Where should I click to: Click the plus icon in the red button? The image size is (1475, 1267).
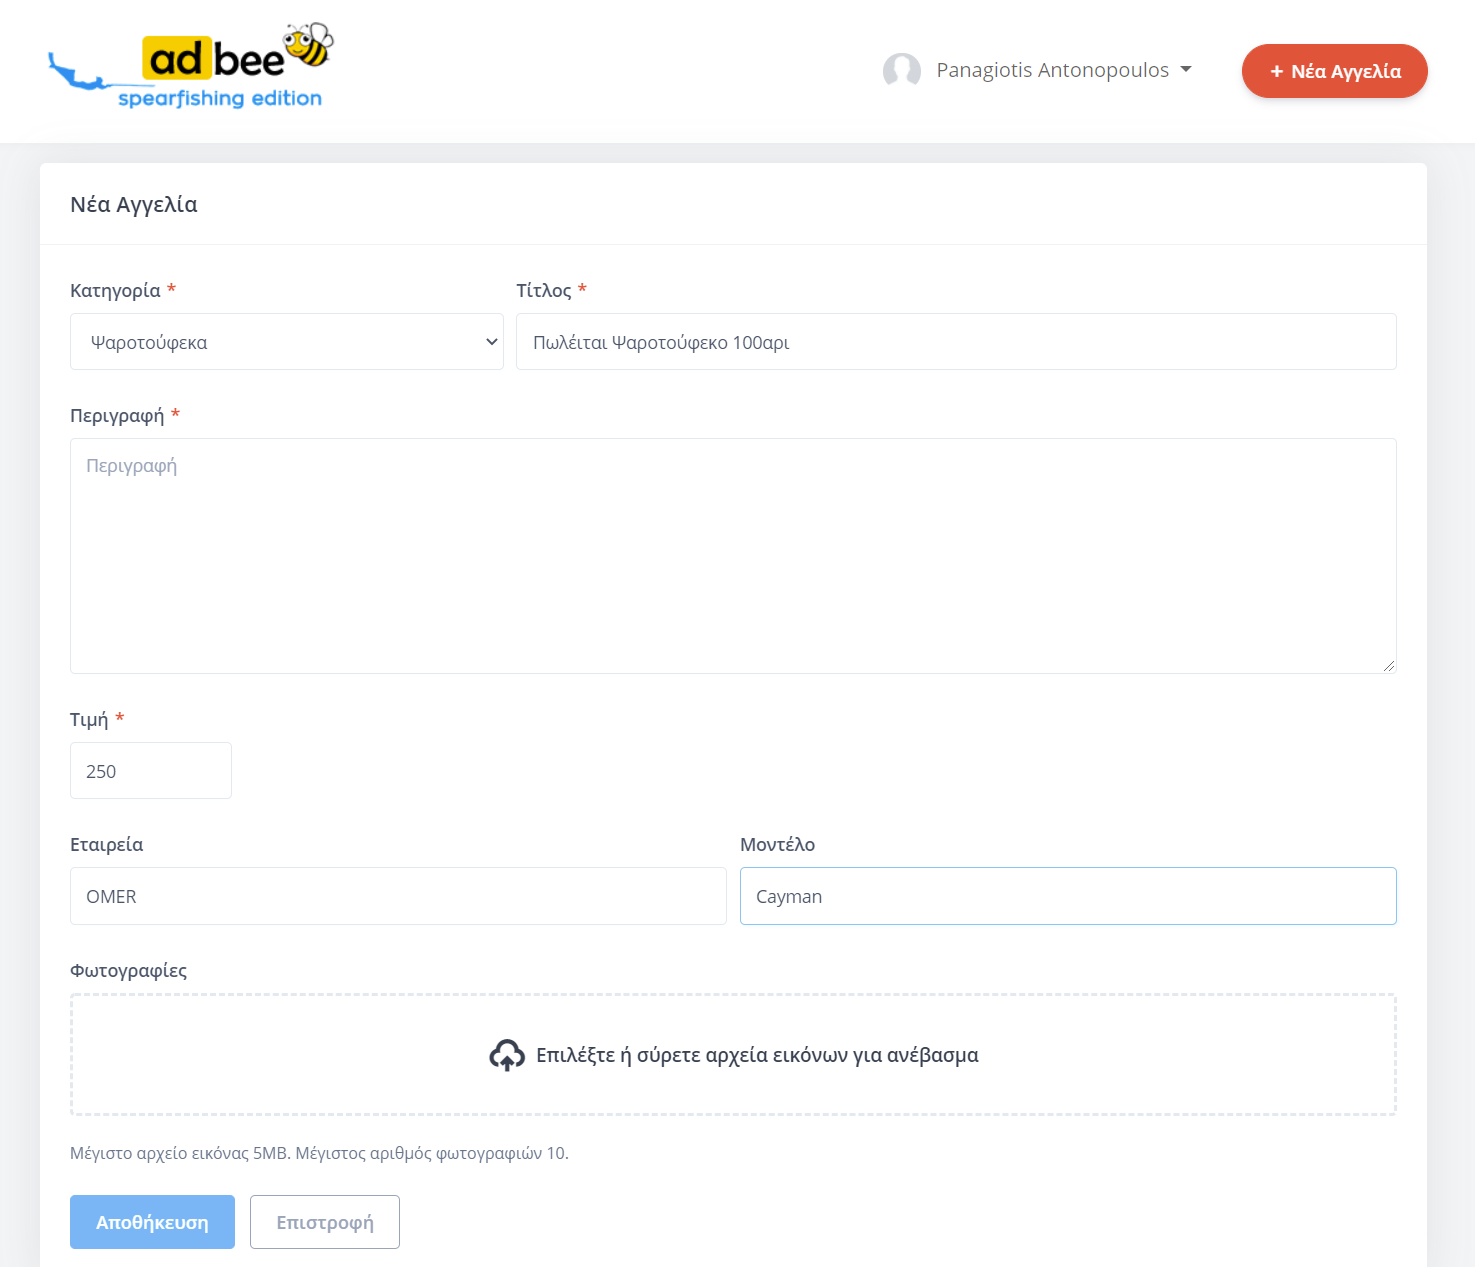tap(1276, 71)
